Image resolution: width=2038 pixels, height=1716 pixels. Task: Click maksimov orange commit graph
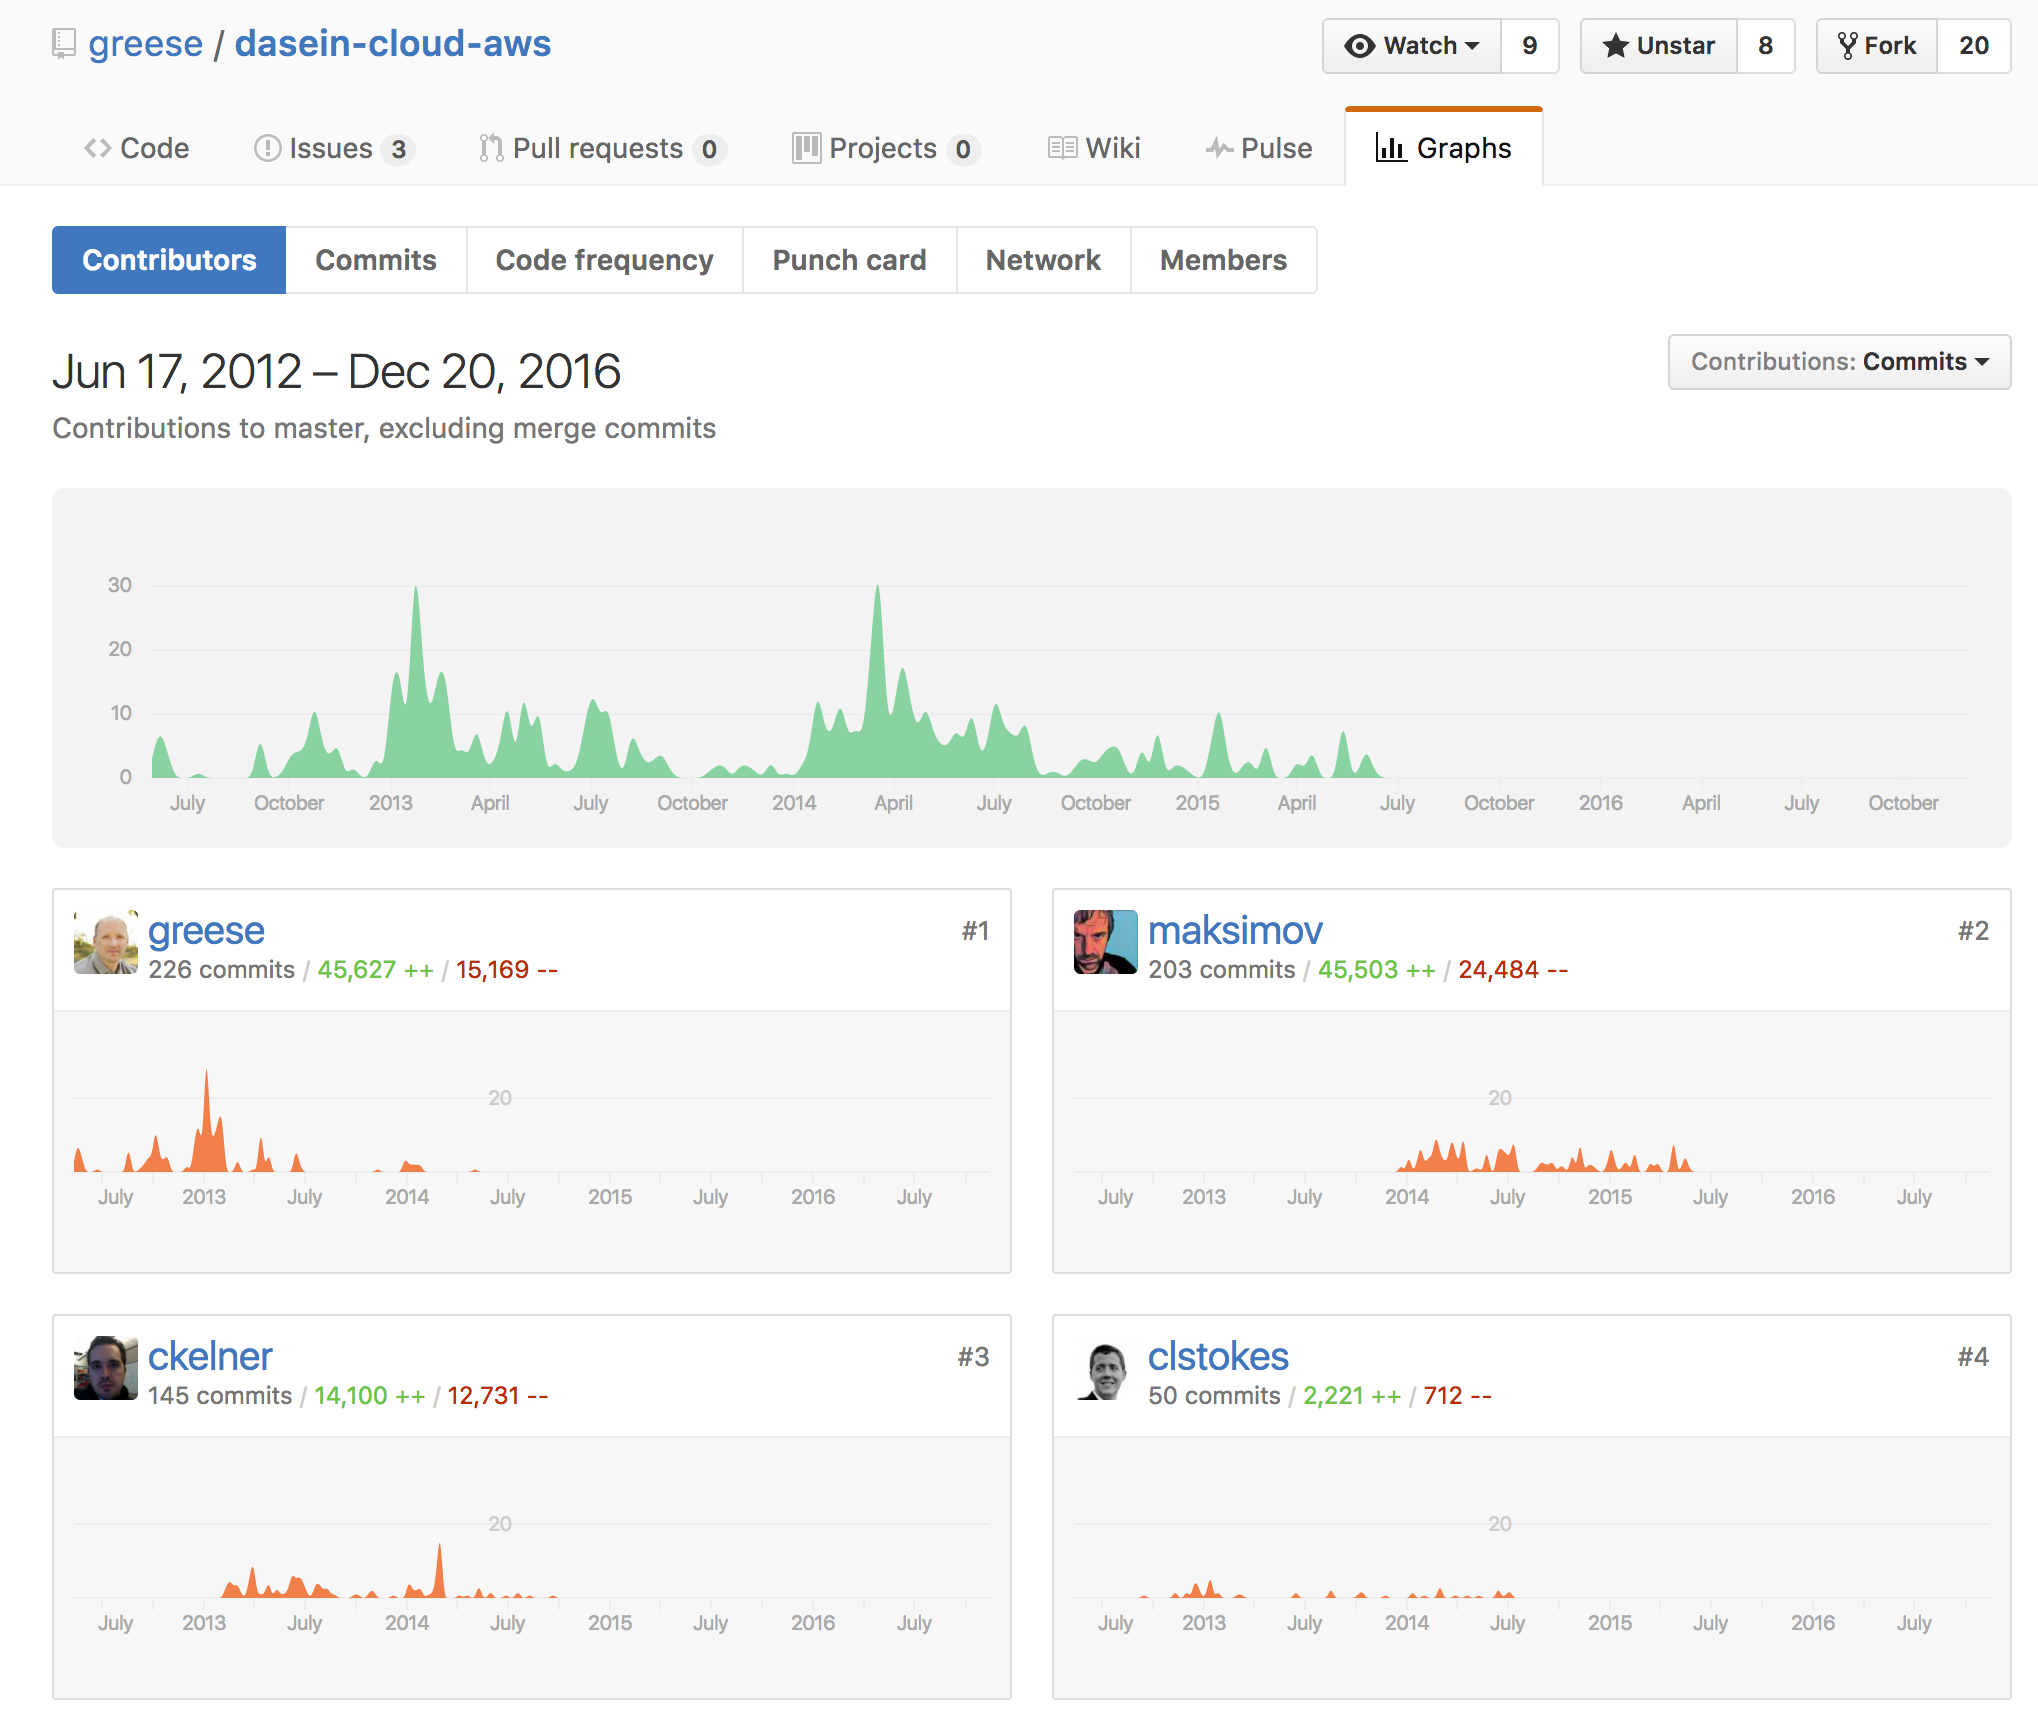[x=1532, y=1141]
